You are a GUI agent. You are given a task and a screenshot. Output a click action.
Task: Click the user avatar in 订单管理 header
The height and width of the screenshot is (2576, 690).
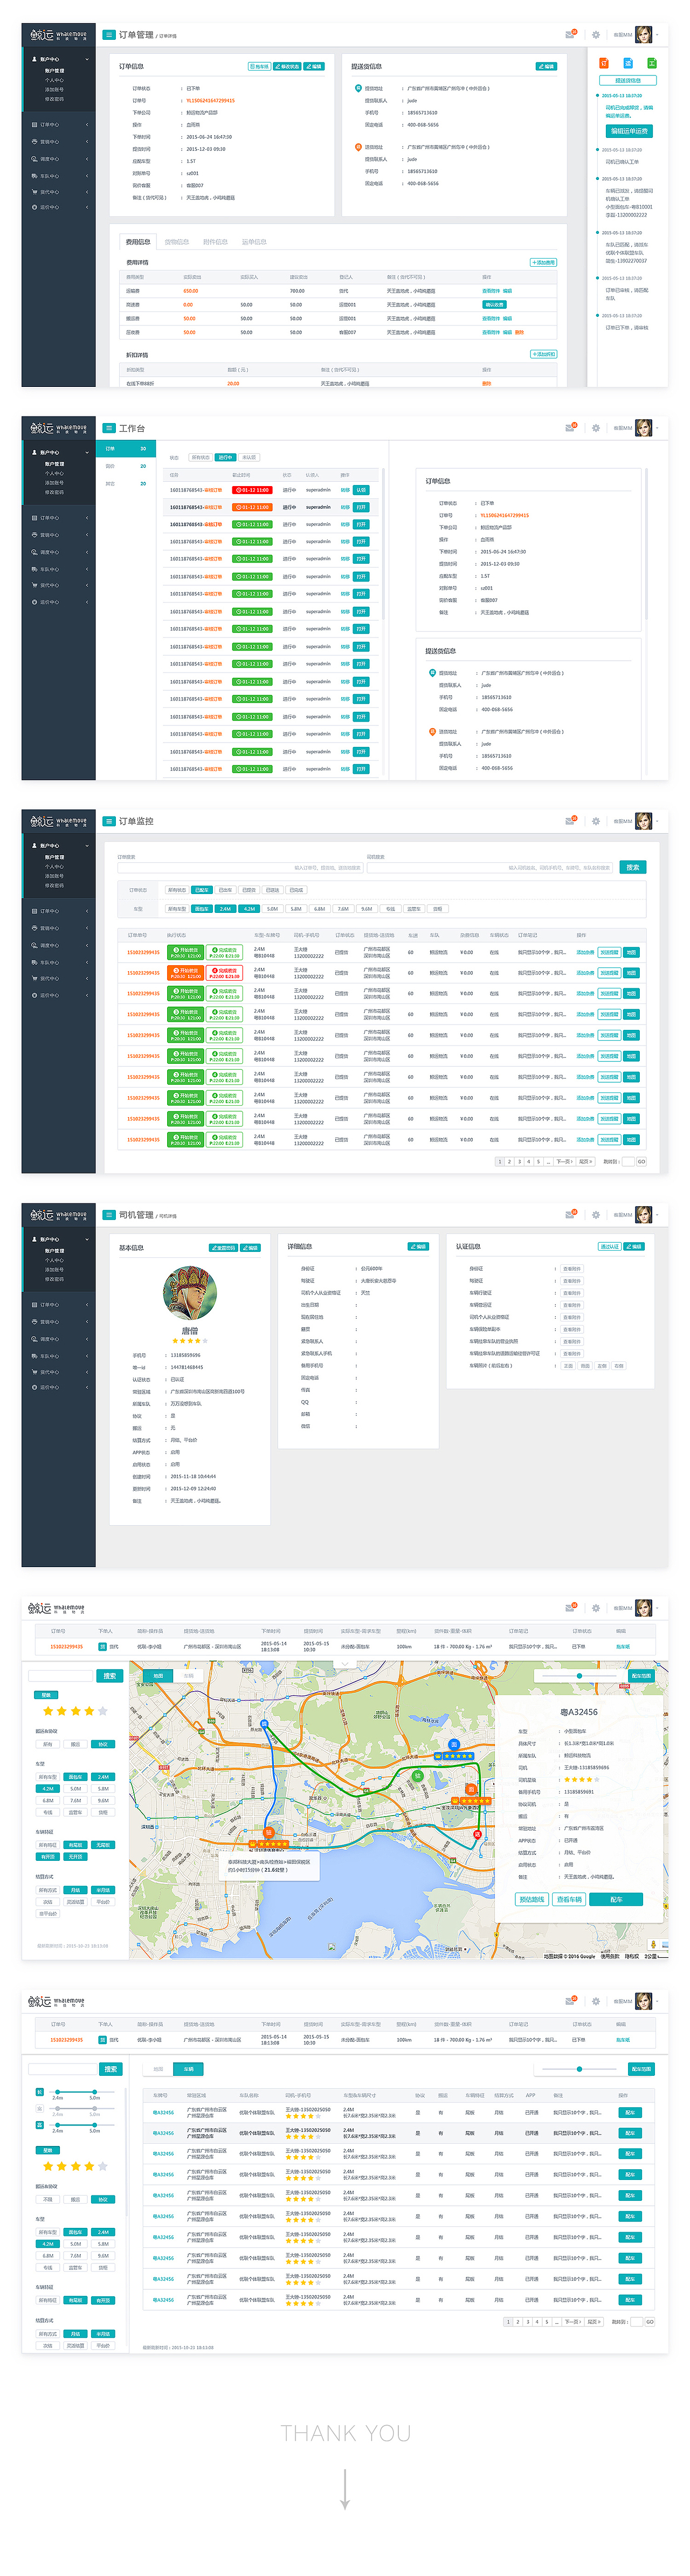point(644,35)
